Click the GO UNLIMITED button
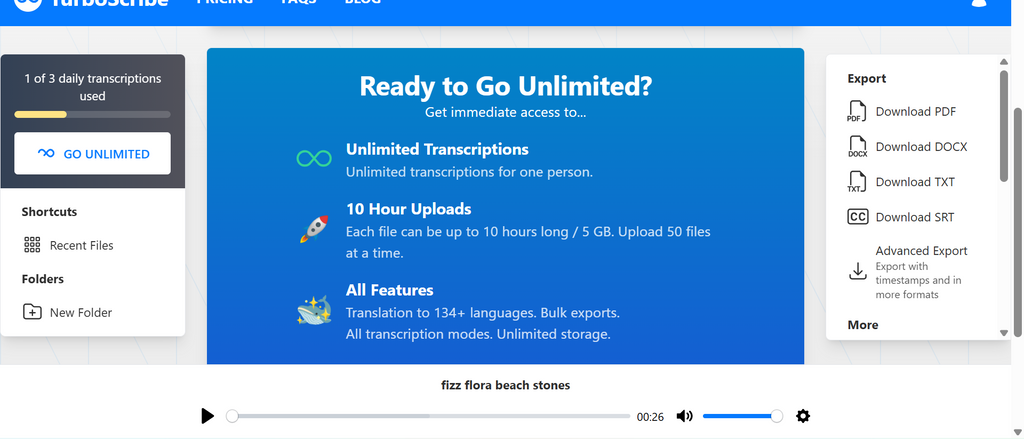 (93, 154)
